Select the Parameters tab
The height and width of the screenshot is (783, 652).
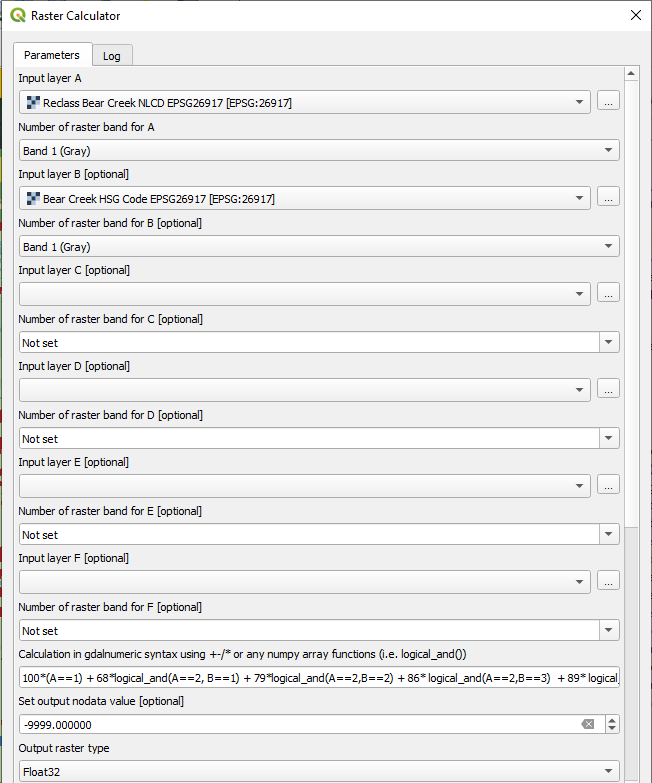(52, 55)
